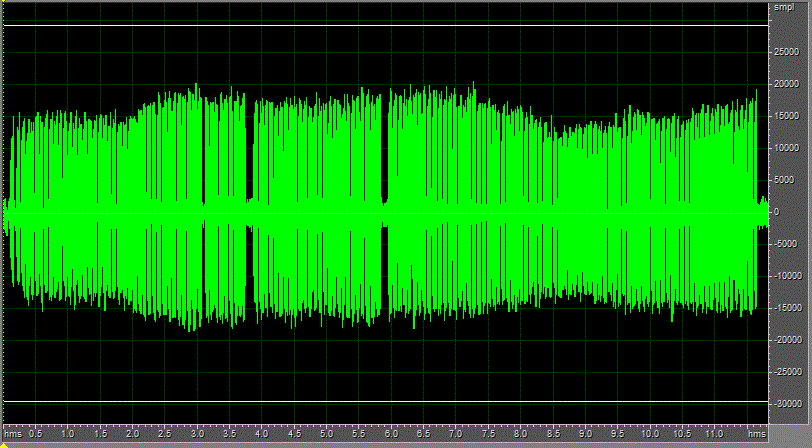
Task: Click the hms label before the 0.5 mark
Action: [x=13, y=433]
